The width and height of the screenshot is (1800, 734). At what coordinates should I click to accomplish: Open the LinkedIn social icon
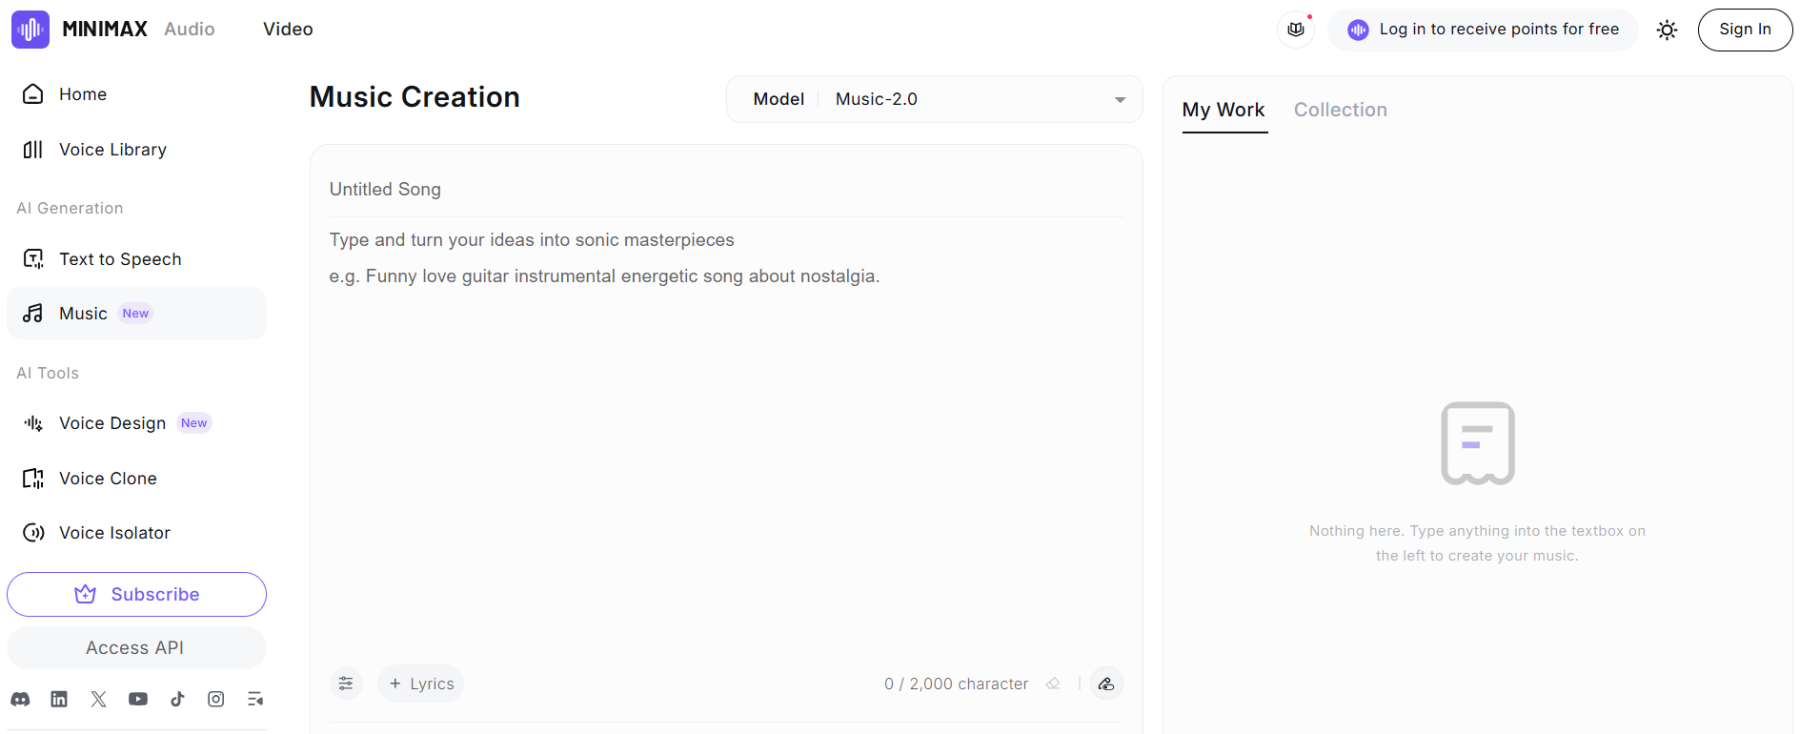[x=59, y=699]
